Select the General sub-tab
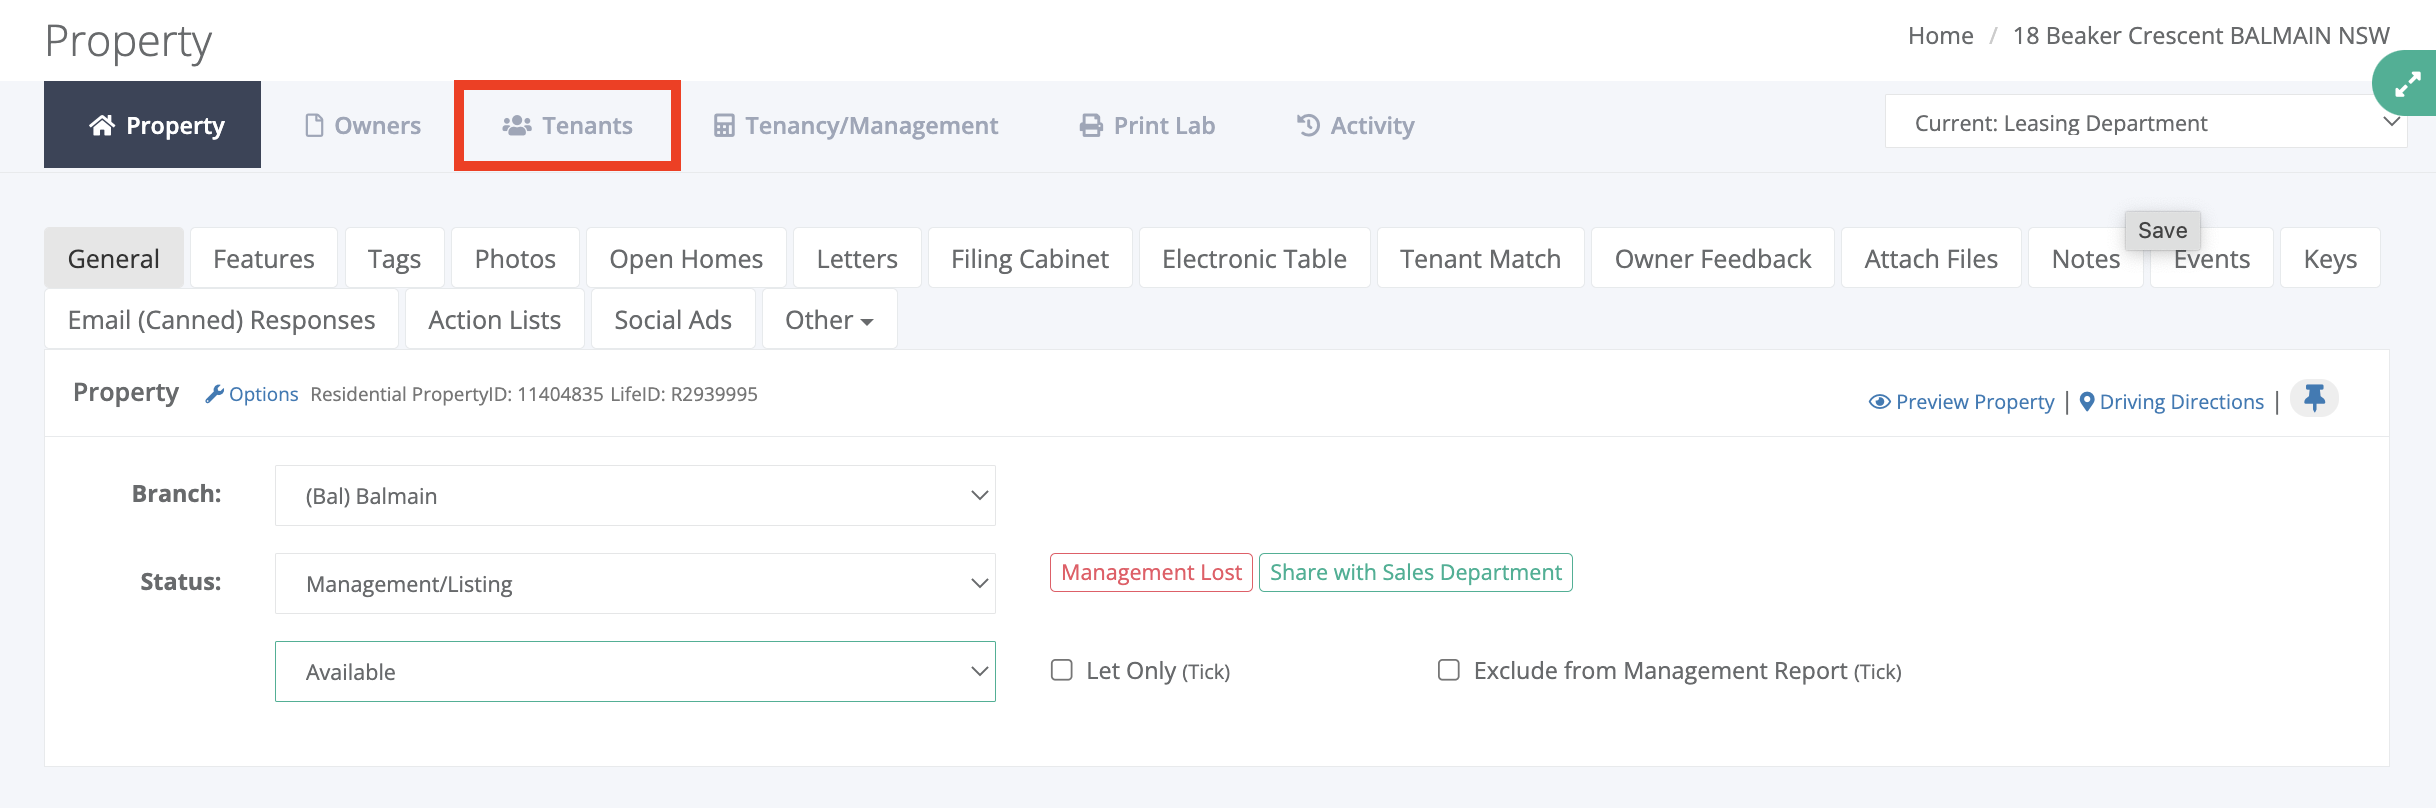The height and width of the screenshot is (808, 2436). (x=113, y=259)
